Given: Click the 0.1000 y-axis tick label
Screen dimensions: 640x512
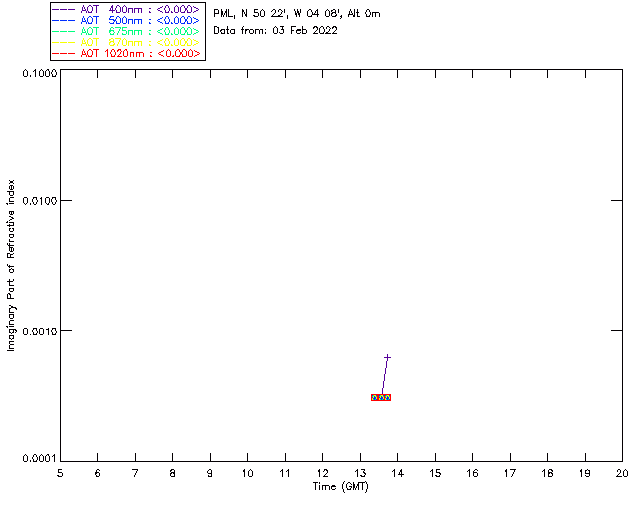Looking at the screenshot, I should click(40, 73).
